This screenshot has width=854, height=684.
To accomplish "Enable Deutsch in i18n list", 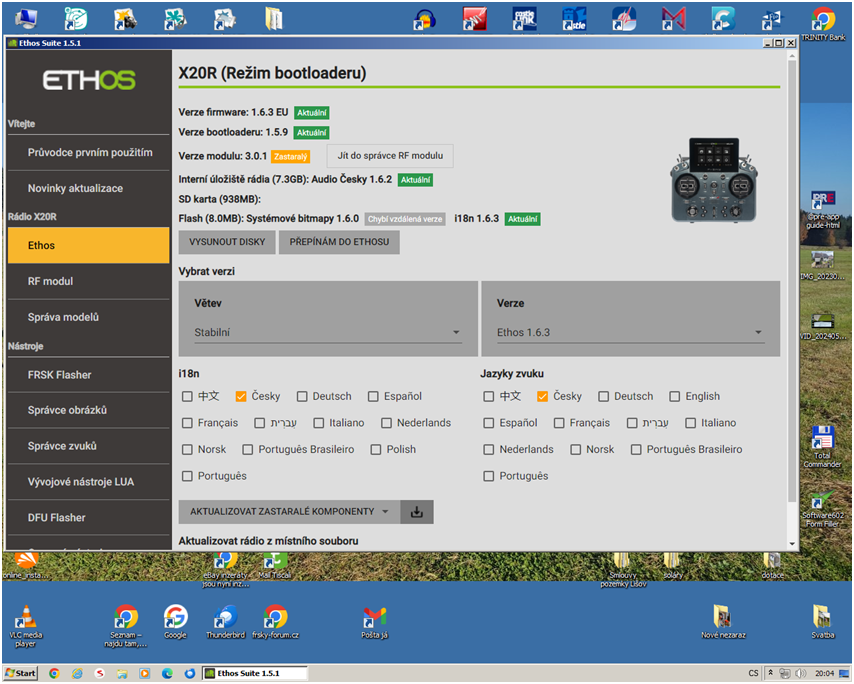I will [303, 396].
